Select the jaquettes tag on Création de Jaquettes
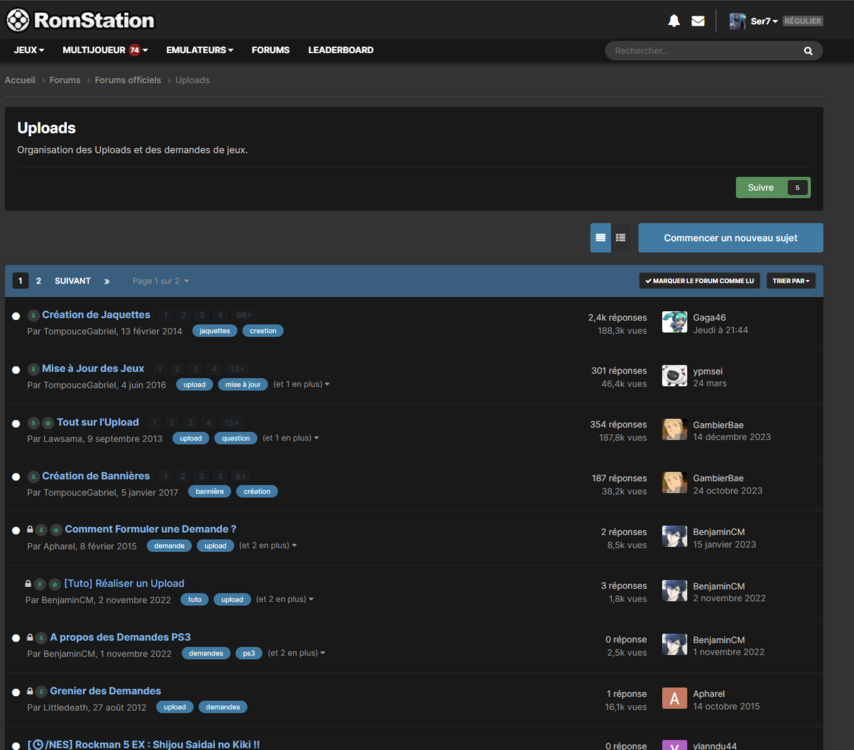 pyautogui.click(x=214, y=330)
